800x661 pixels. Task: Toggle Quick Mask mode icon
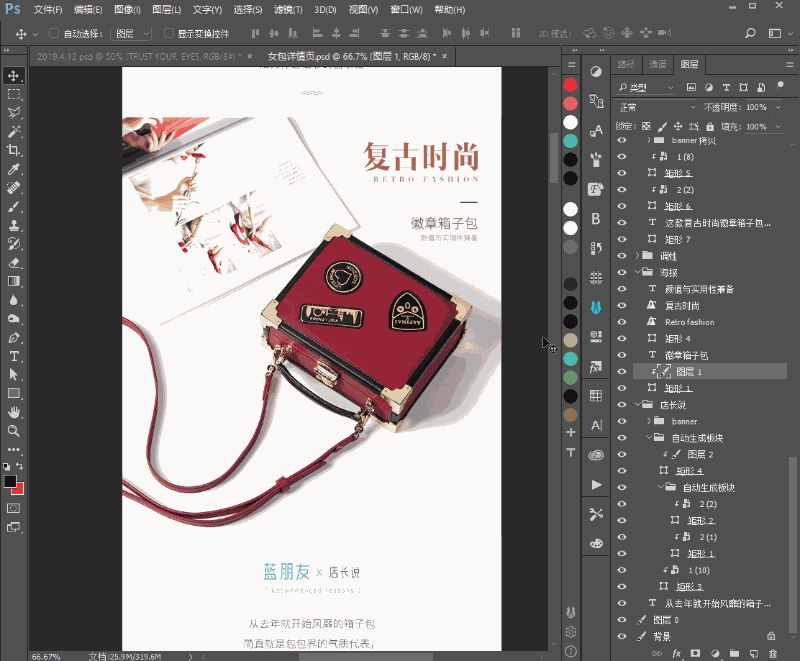(13, 508)
